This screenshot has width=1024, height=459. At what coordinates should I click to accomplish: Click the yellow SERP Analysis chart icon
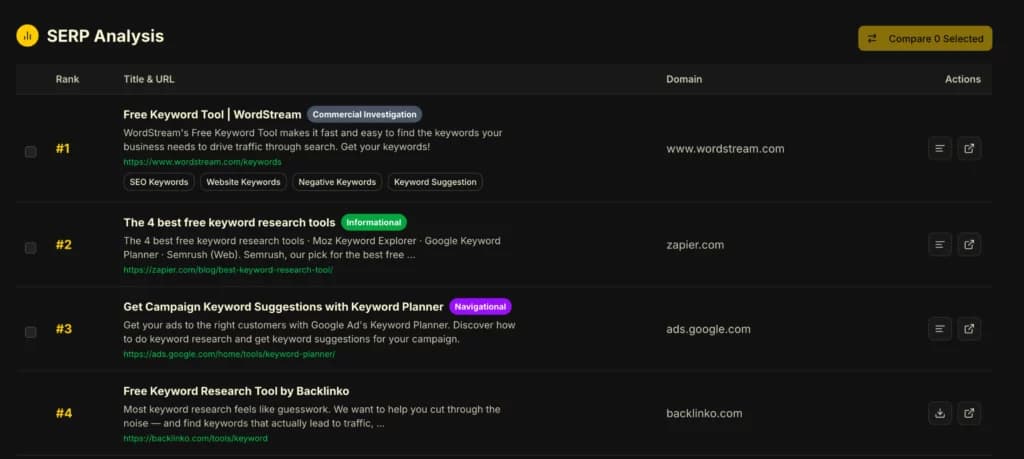27,36
